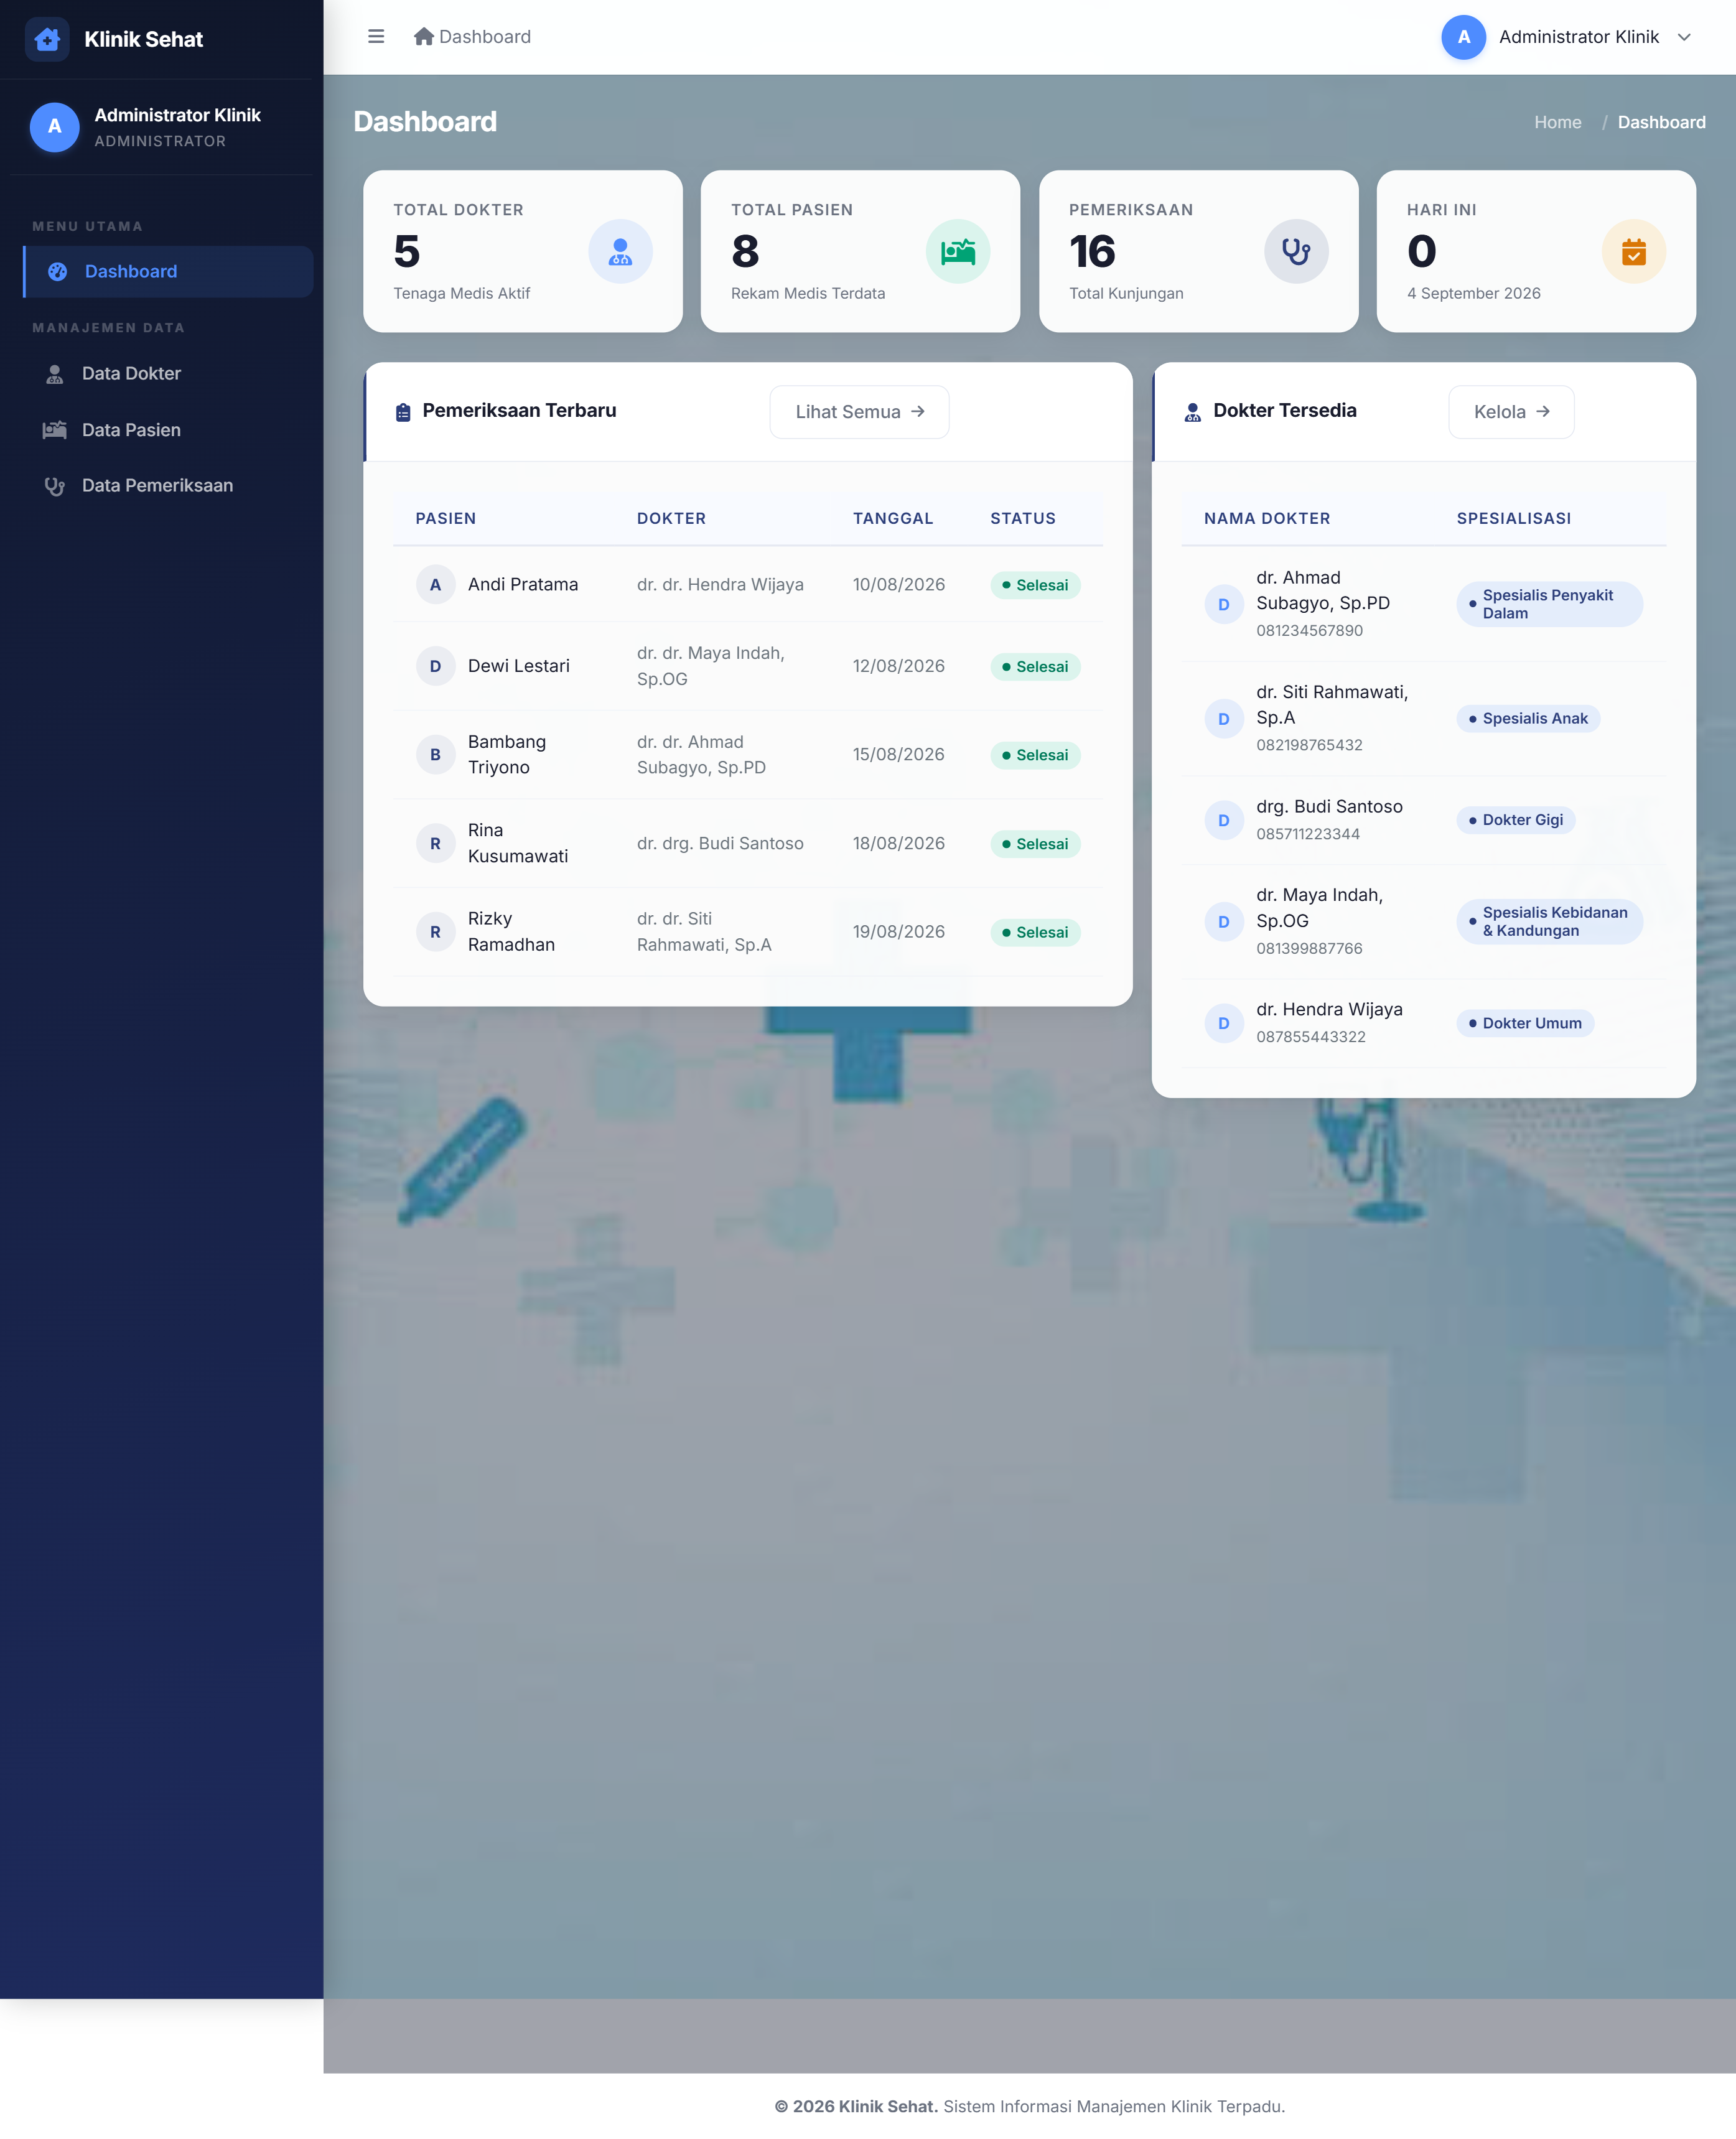Click the Spesialis Penyakit Dalam badge

coord(1549,604)
